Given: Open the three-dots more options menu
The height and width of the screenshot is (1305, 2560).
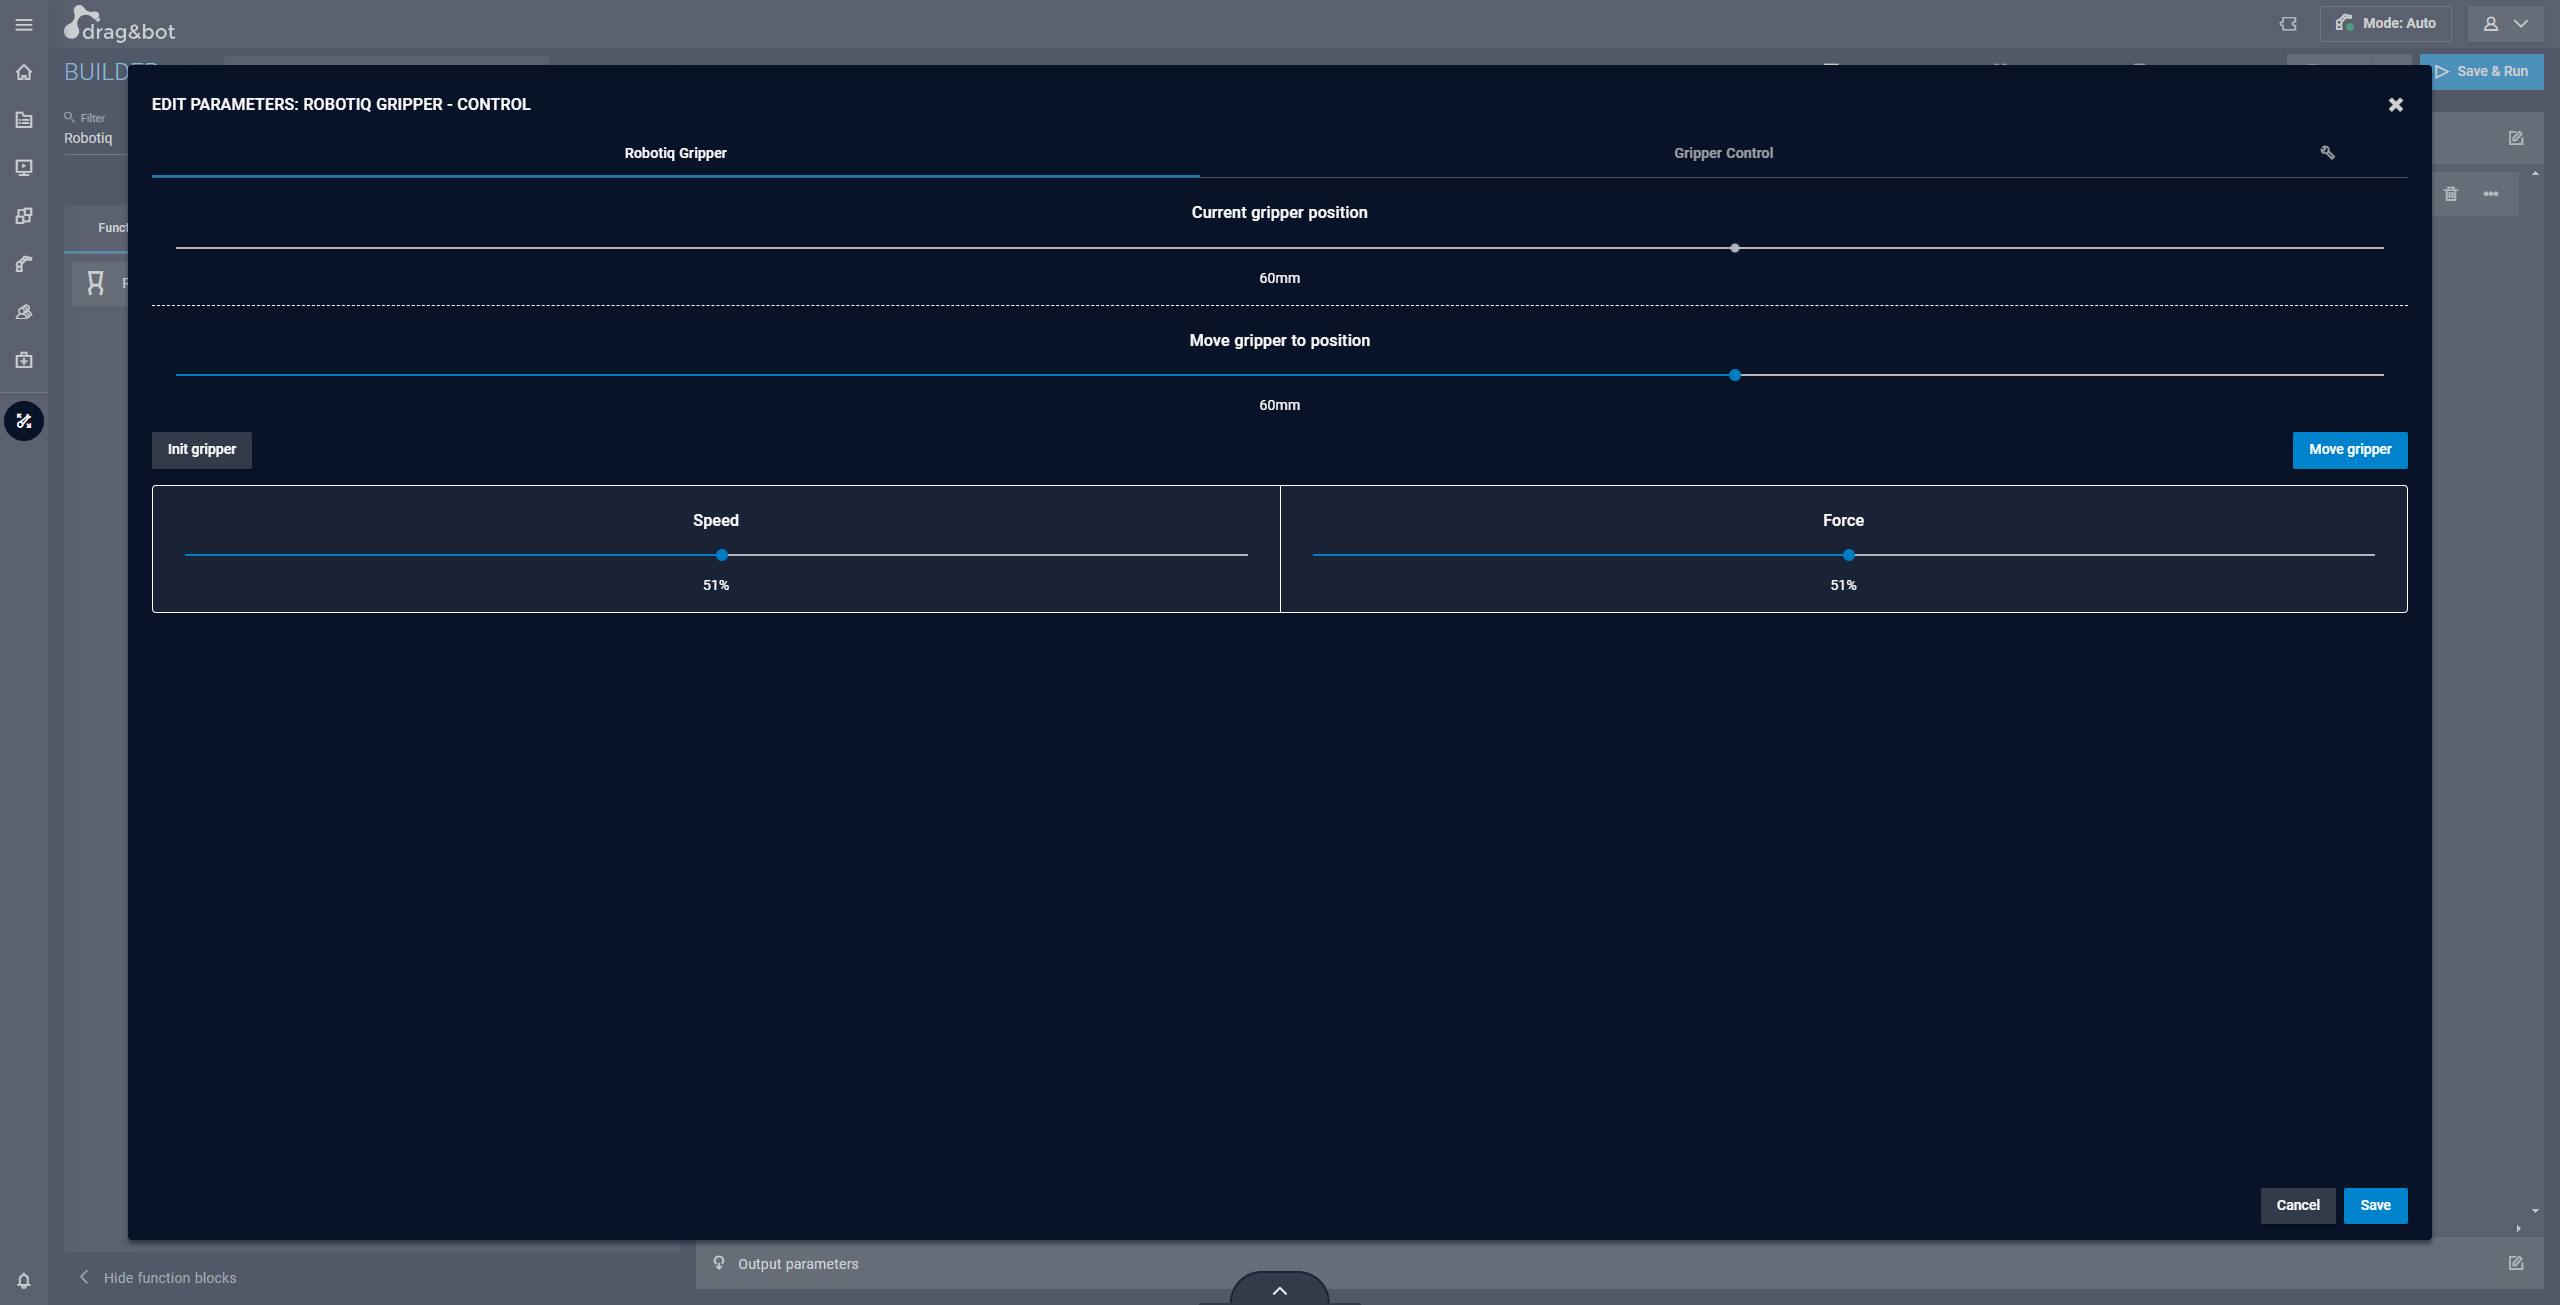Looking at the screenshot, I should tap(2491, 194).
